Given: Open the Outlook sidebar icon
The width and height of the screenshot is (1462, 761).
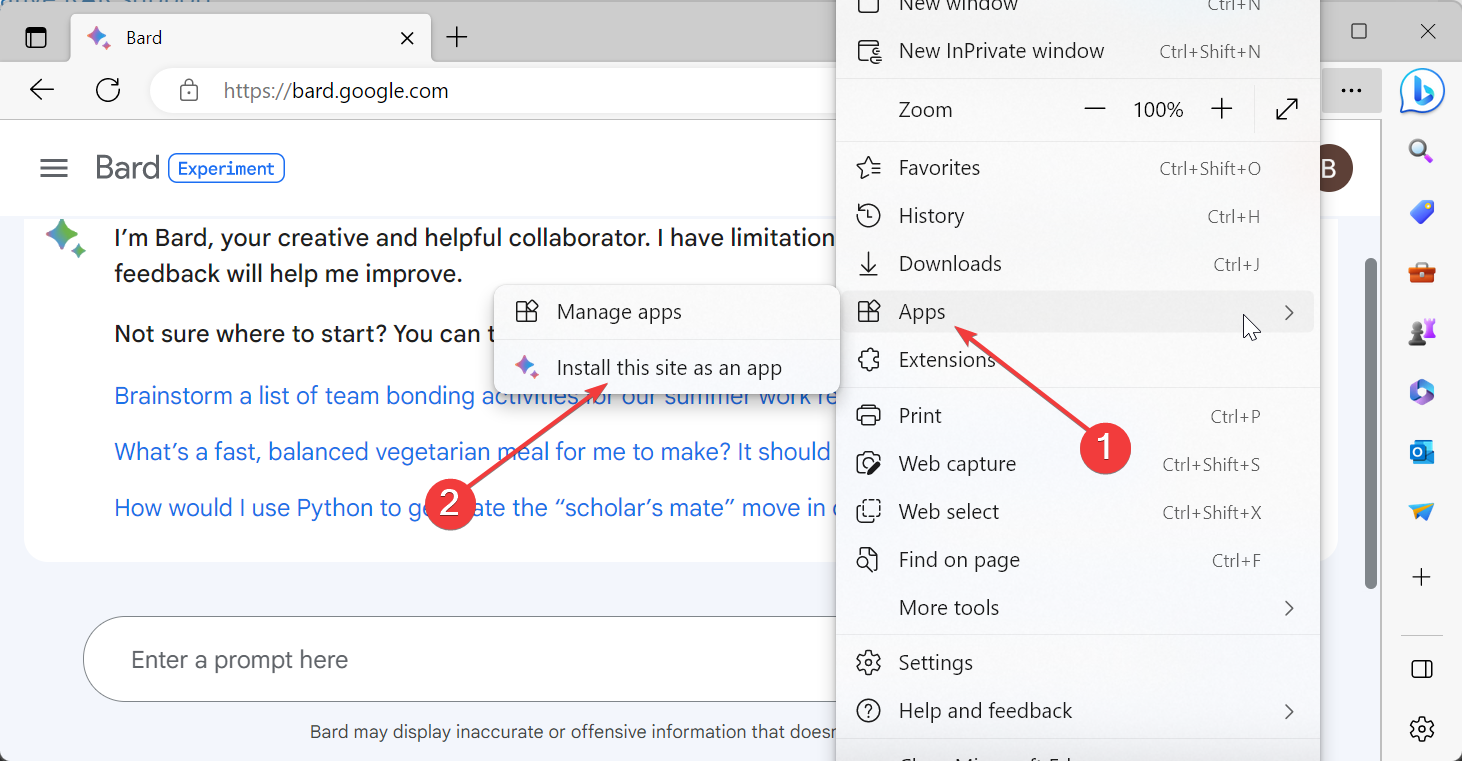Looking at the screenshot, I should (x=1421, y=452).
